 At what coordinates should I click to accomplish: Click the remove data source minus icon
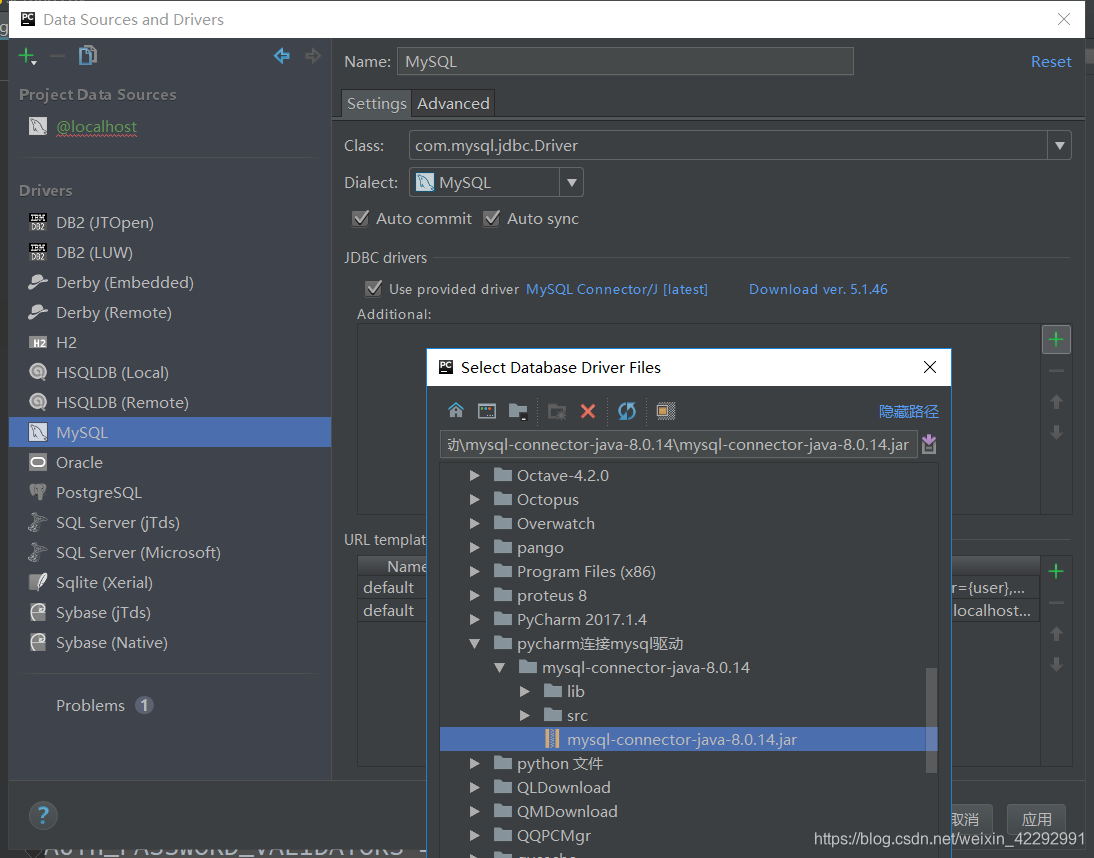point(58,56)
